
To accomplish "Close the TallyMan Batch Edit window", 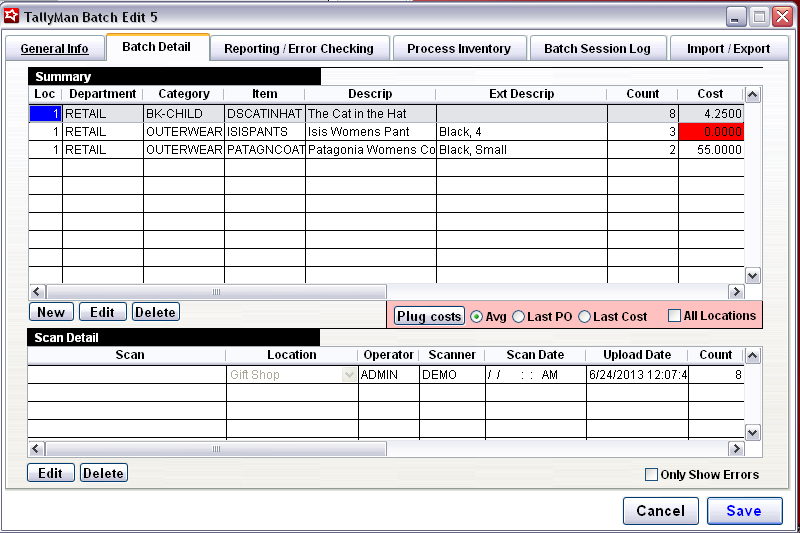I will (782, 17).
